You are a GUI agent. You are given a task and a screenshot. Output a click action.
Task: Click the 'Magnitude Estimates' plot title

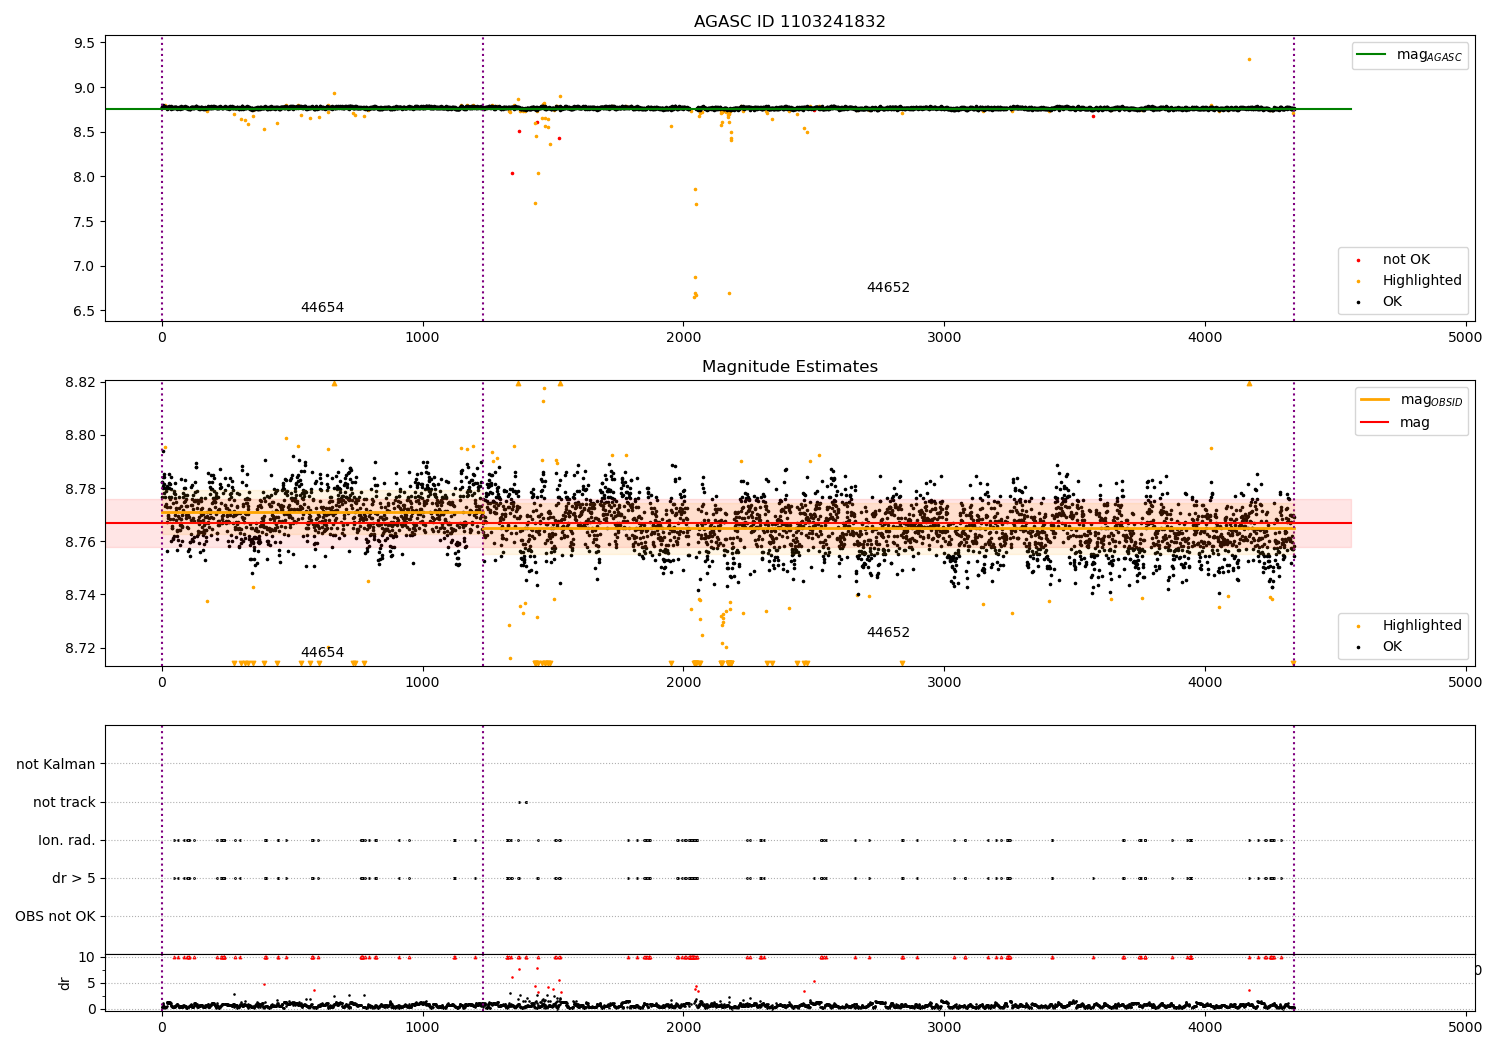[x=789, y=367]
